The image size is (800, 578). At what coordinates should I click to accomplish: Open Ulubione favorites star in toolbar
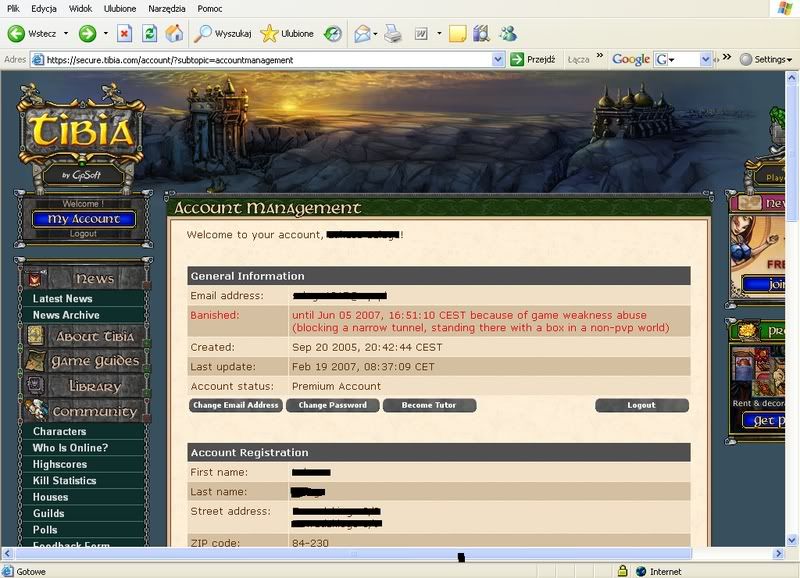coord(269,34)
